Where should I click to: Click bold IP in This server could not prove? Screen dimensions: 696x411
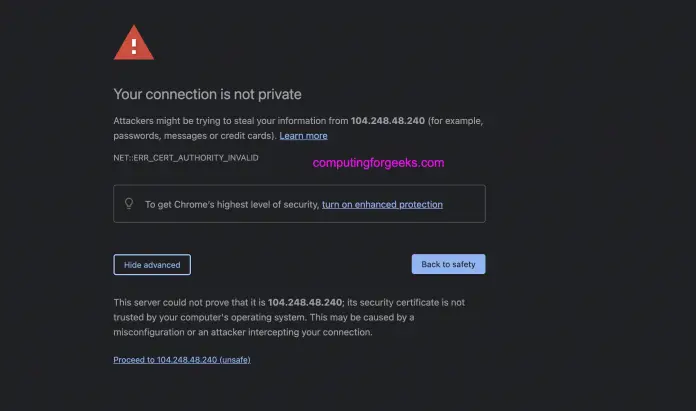click(305, 302)
